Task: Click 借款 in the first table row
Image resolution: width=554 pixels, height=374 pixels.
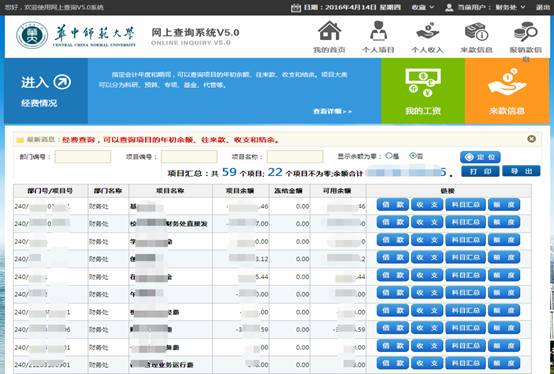Action: pyautogui.click(x=393, y=204)
